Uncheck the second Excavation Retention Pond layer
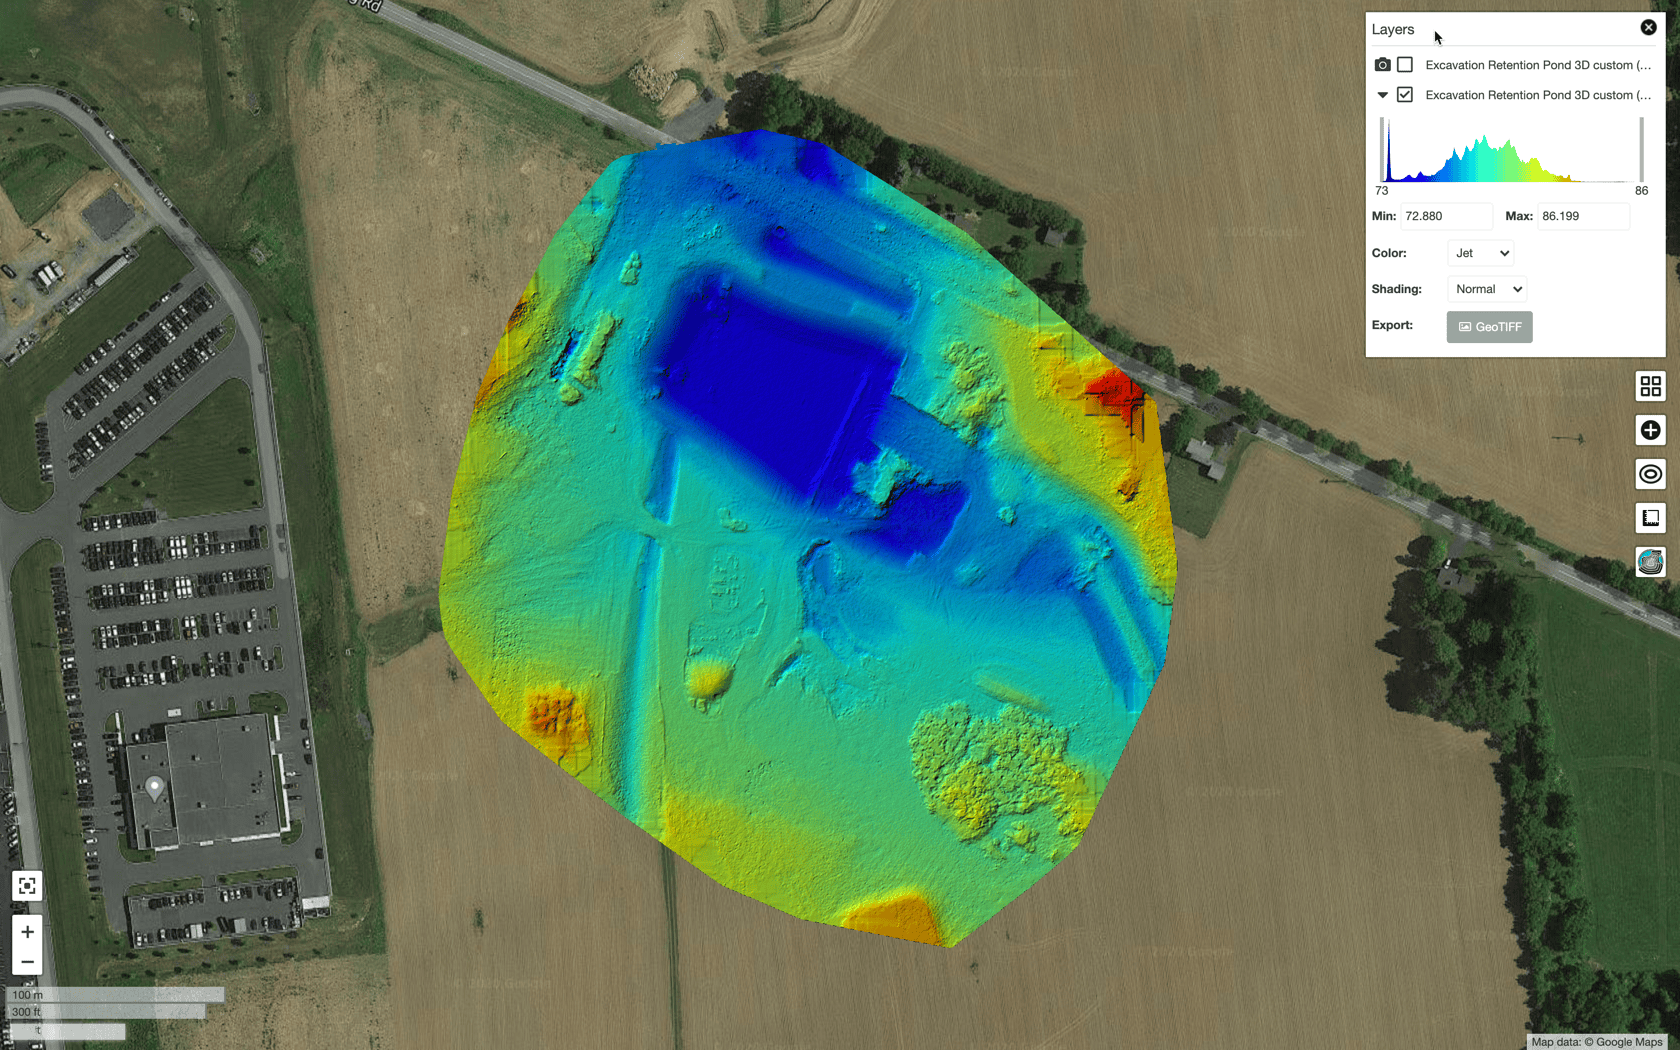The width and height of the screenshot is (1680, 1050). pyautogui.click(x=1405, y=95)
